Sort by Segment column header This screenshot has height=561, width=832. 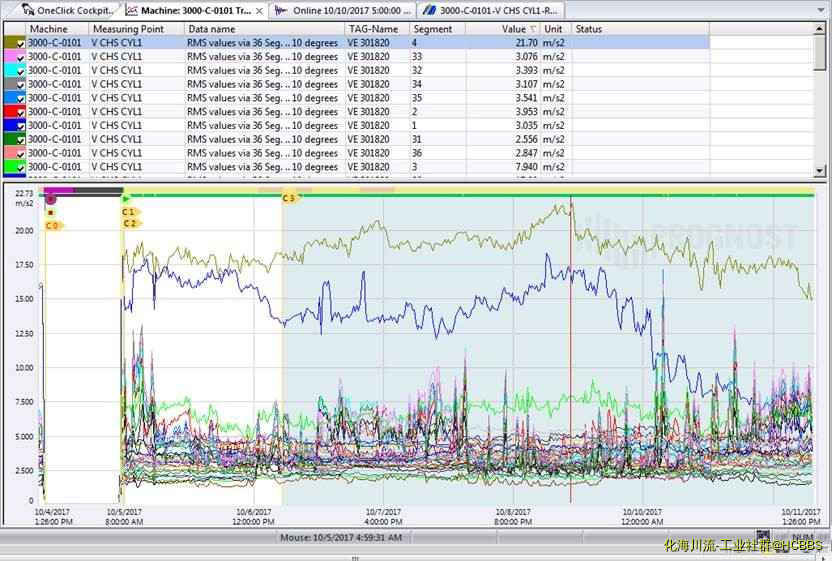click(437, 29)
